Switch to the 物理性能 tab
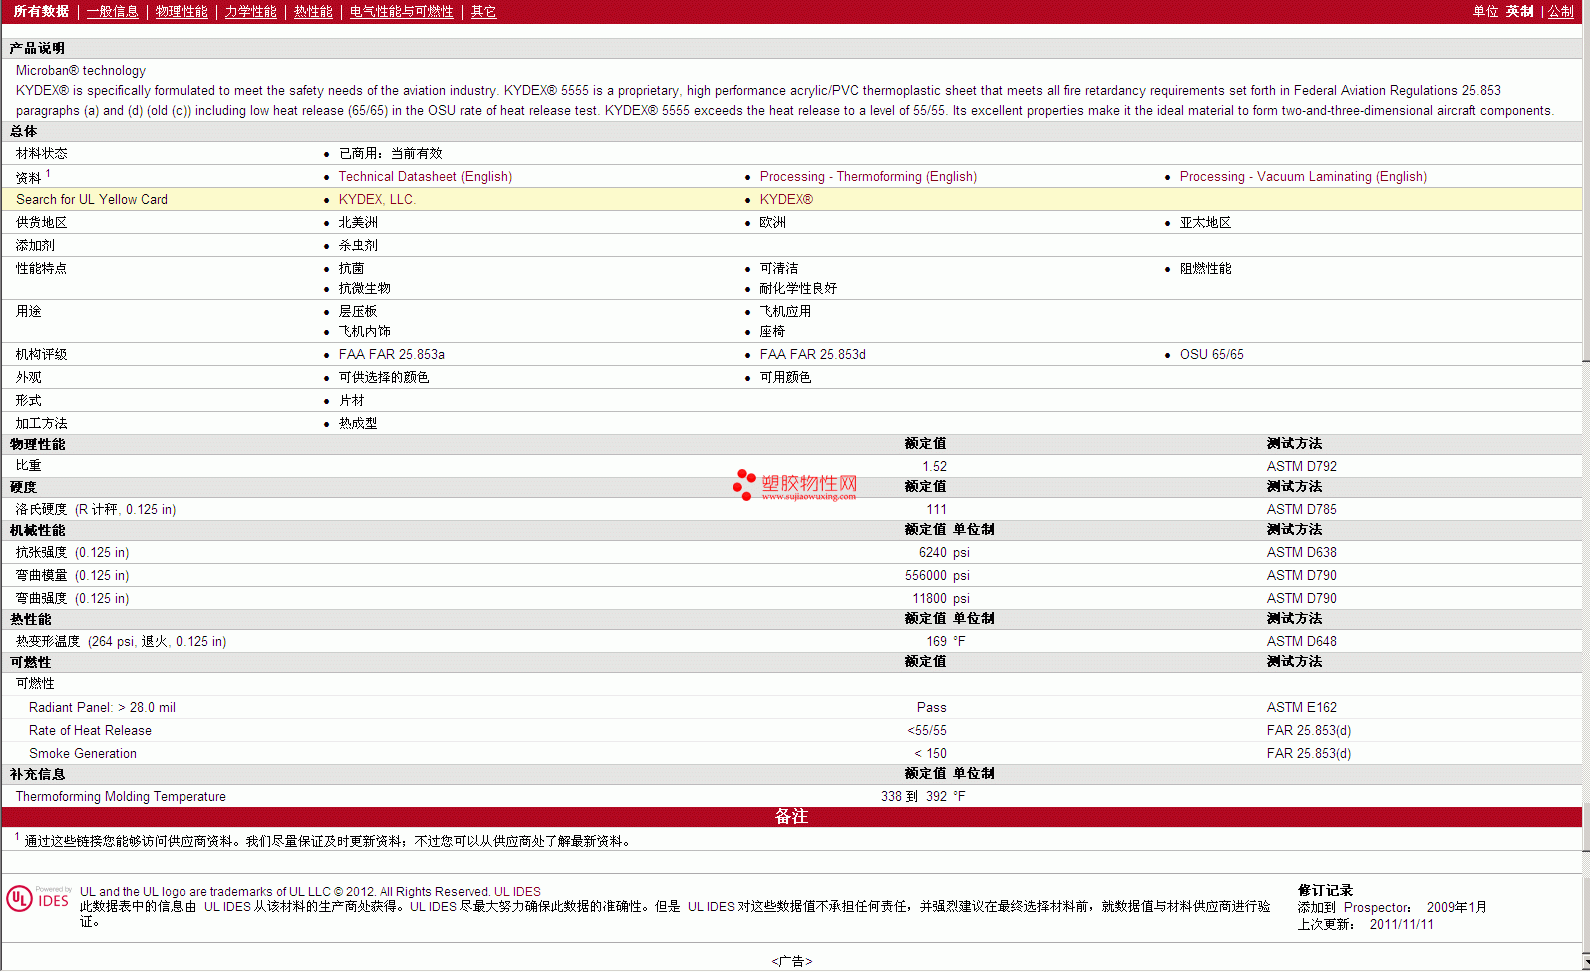 click(181, 11)
